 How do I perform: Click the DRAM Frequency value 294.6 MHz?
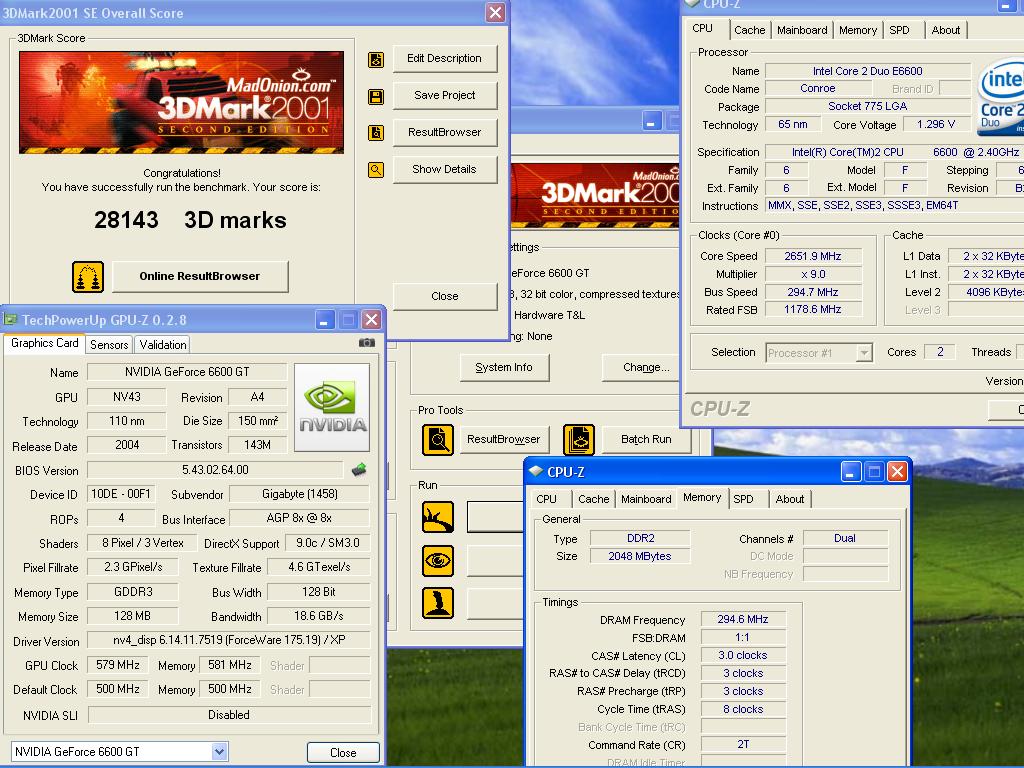click(743, 619)
